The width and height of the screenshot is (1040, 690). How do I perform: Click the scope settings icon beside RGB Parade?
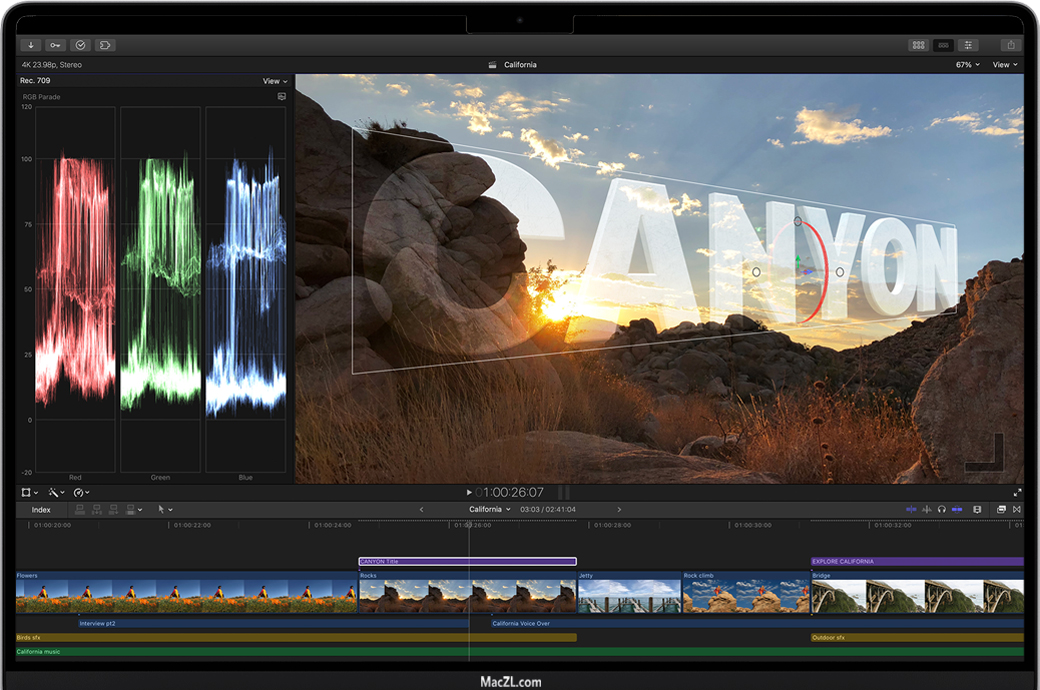[282, 97]
